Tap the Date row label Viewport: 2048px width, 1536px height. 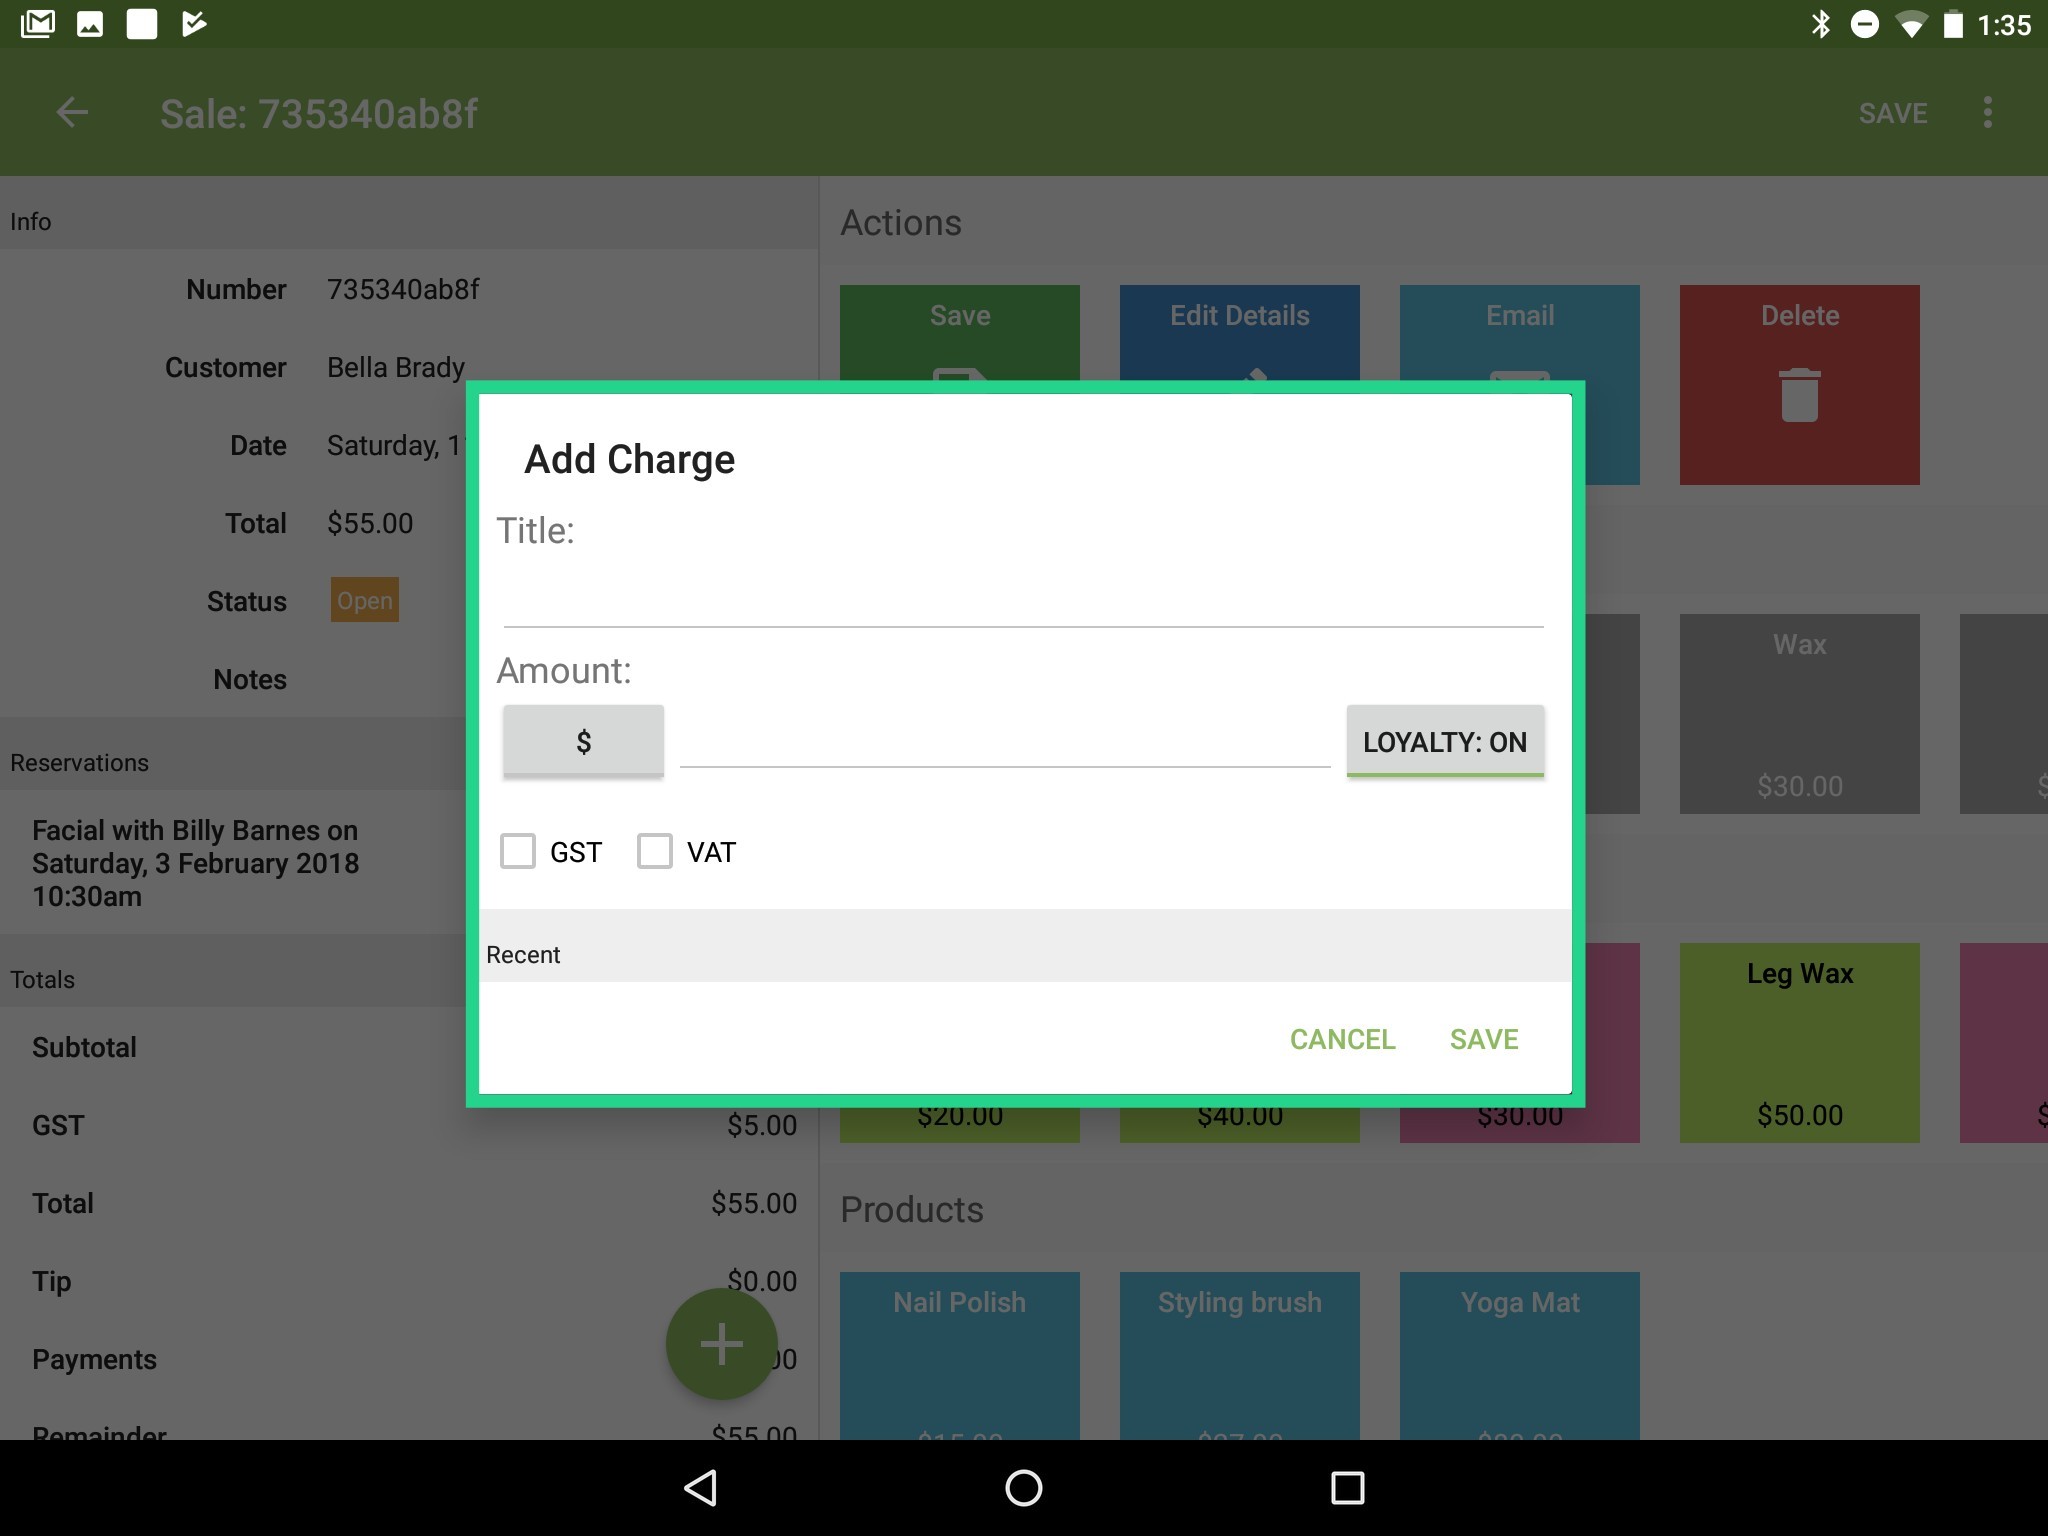pos(258,445)
